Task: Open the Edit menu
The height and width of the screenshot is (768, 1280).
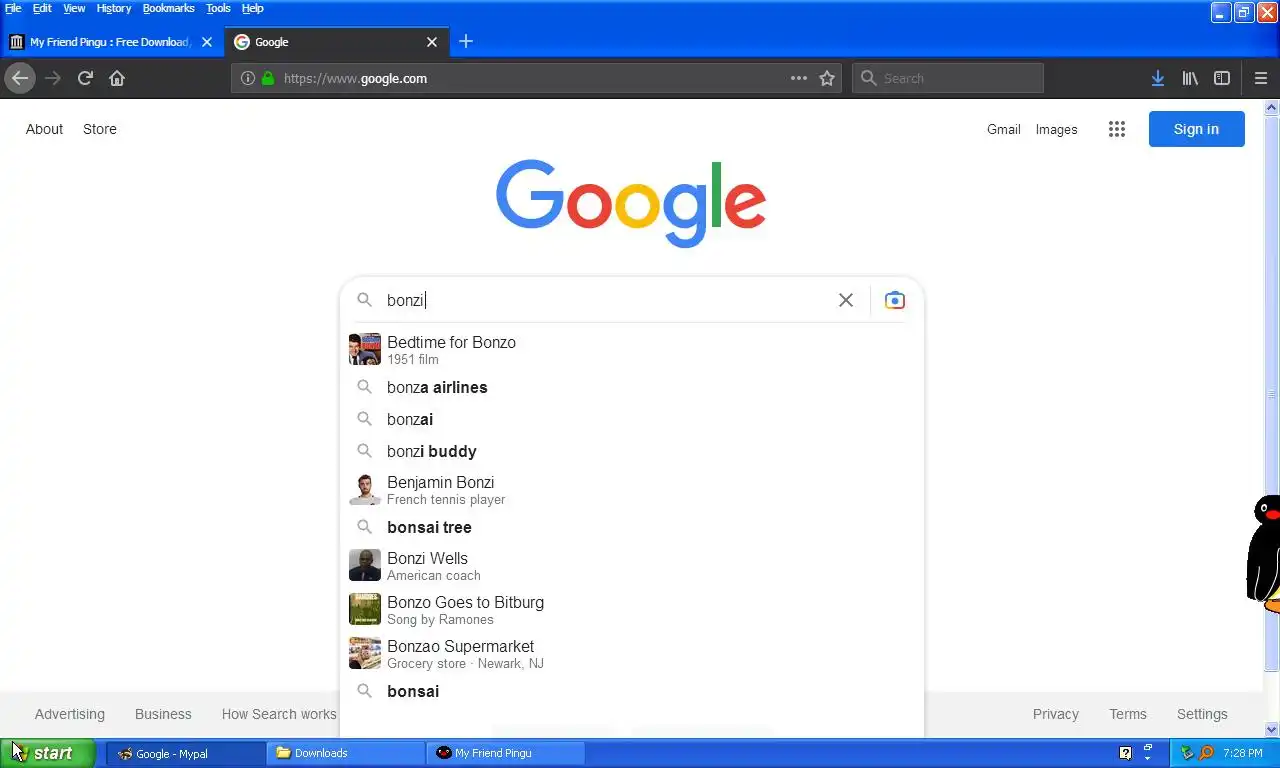Action: pos(42,8)
